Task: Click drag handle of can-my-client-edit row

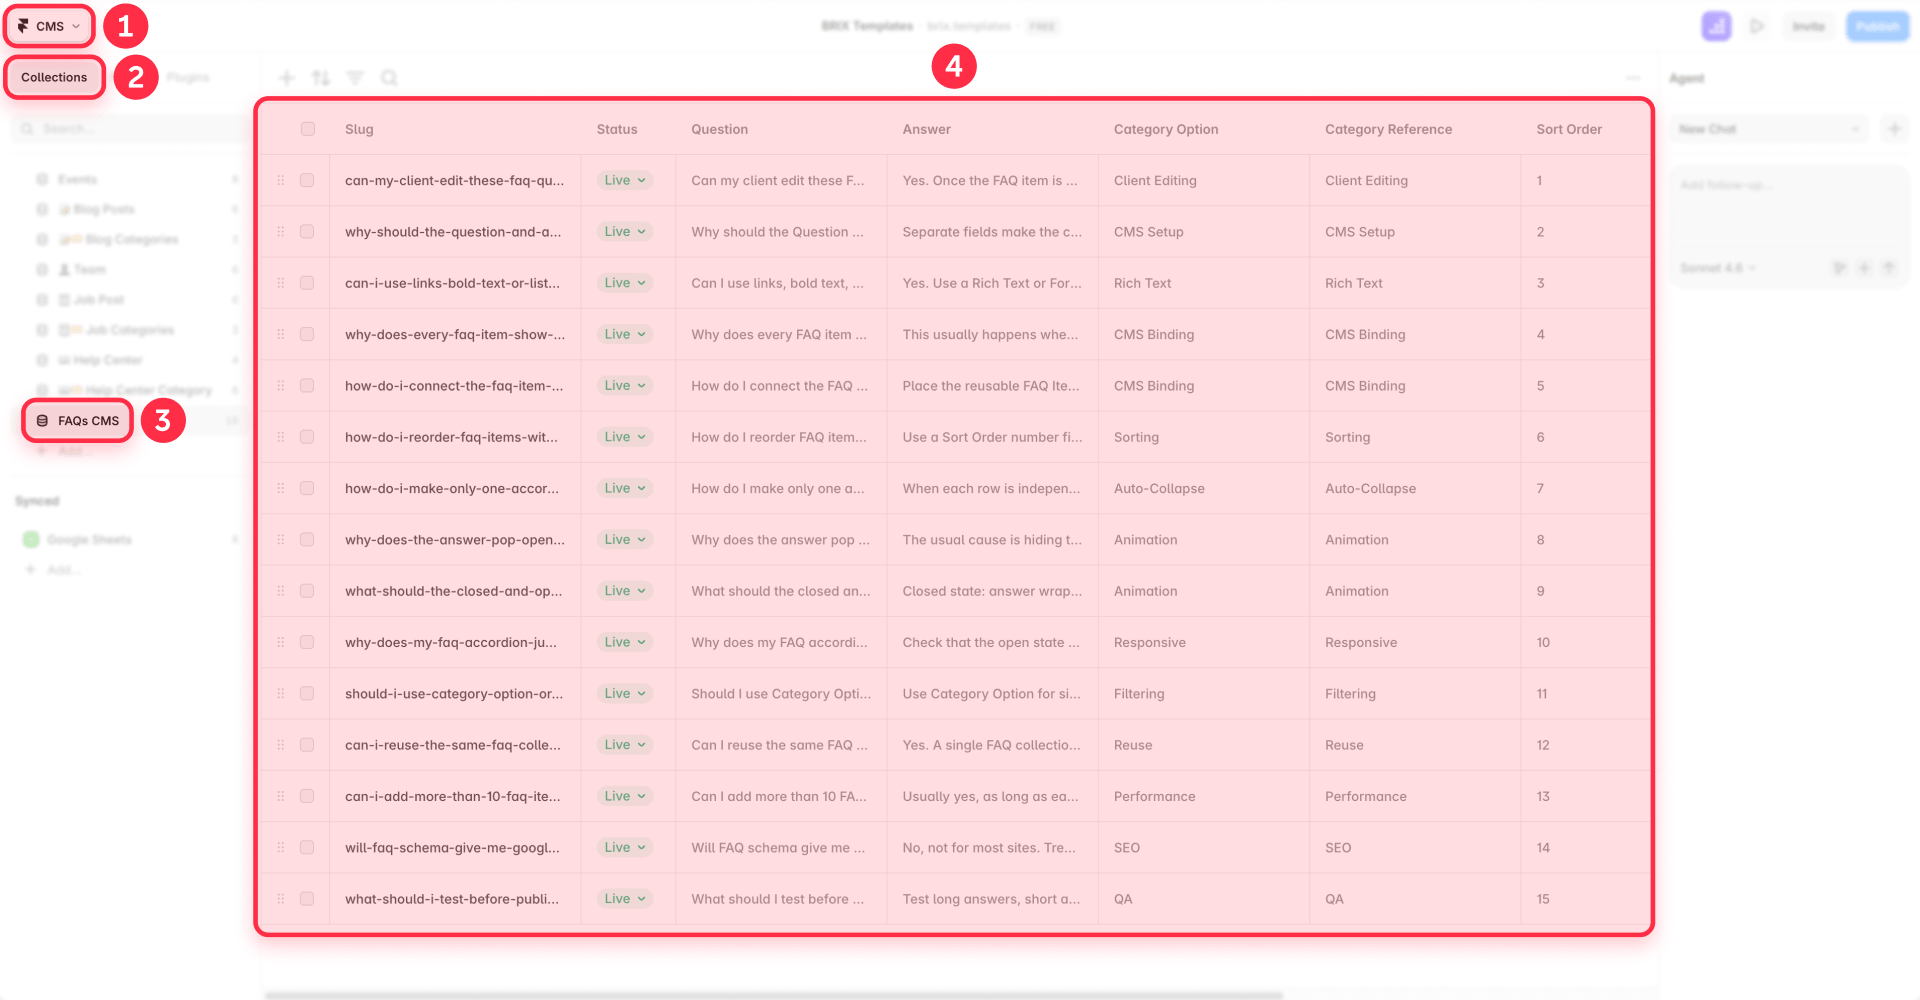Action: click(x=281, y=181)
